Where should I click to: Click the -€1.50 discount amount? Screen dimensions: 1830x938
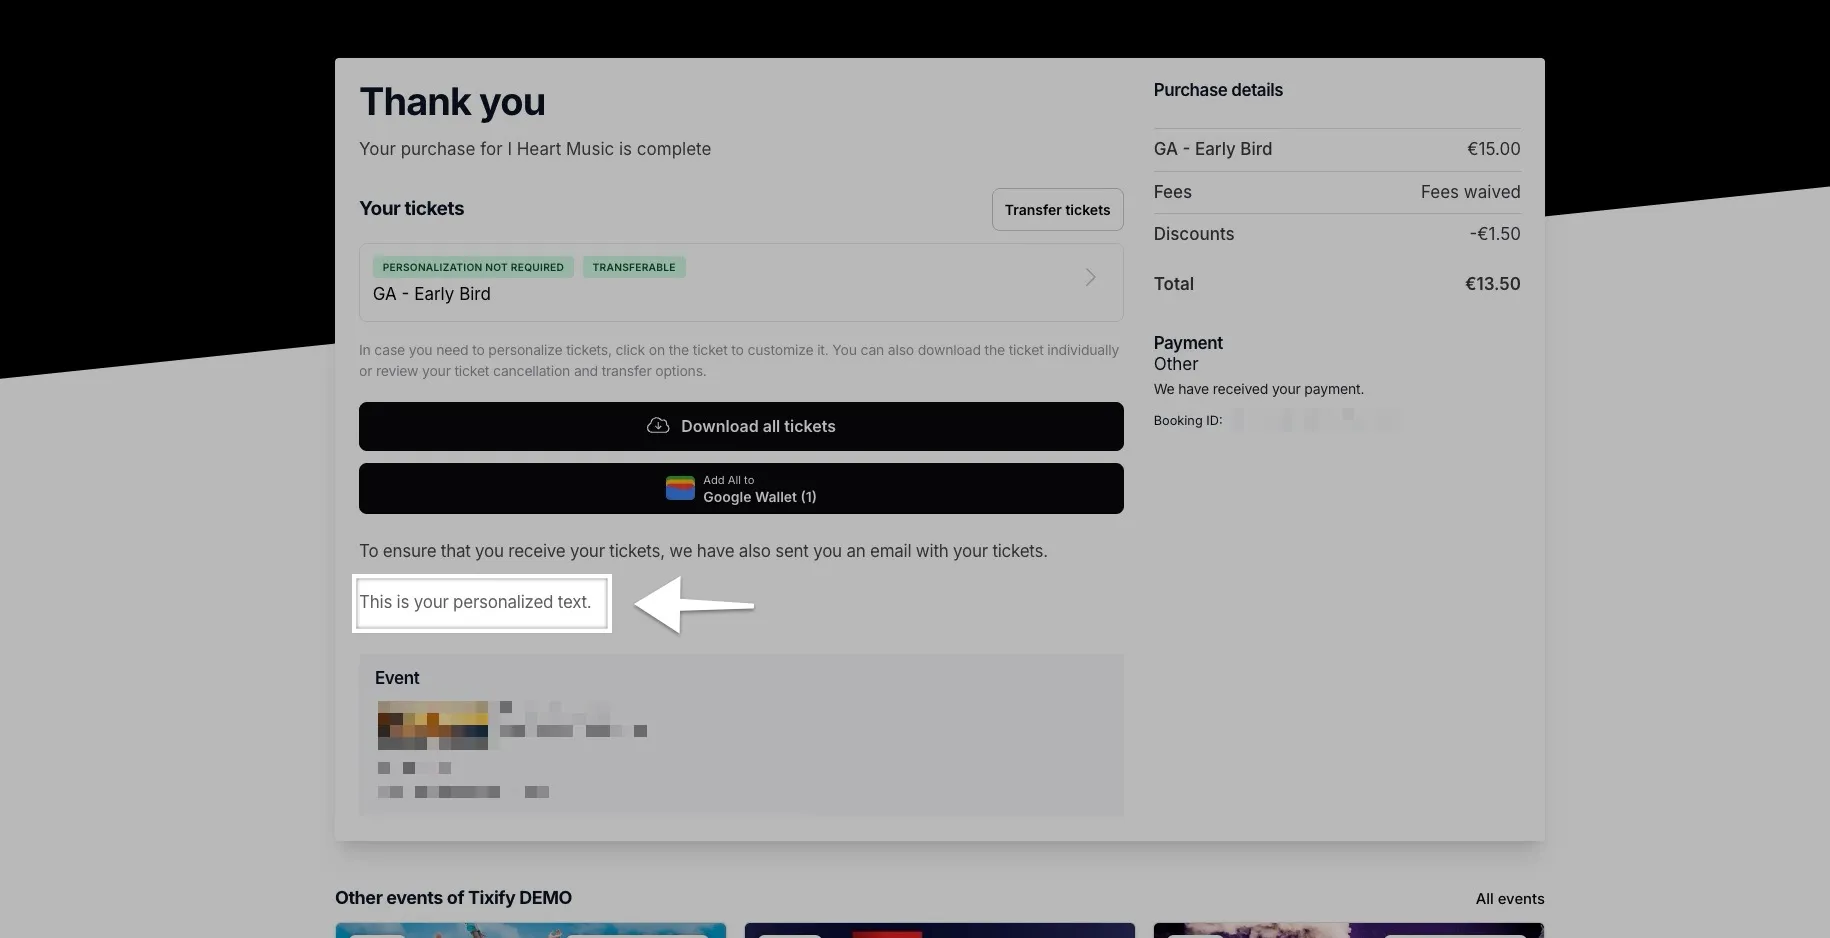coord(1494,234)
